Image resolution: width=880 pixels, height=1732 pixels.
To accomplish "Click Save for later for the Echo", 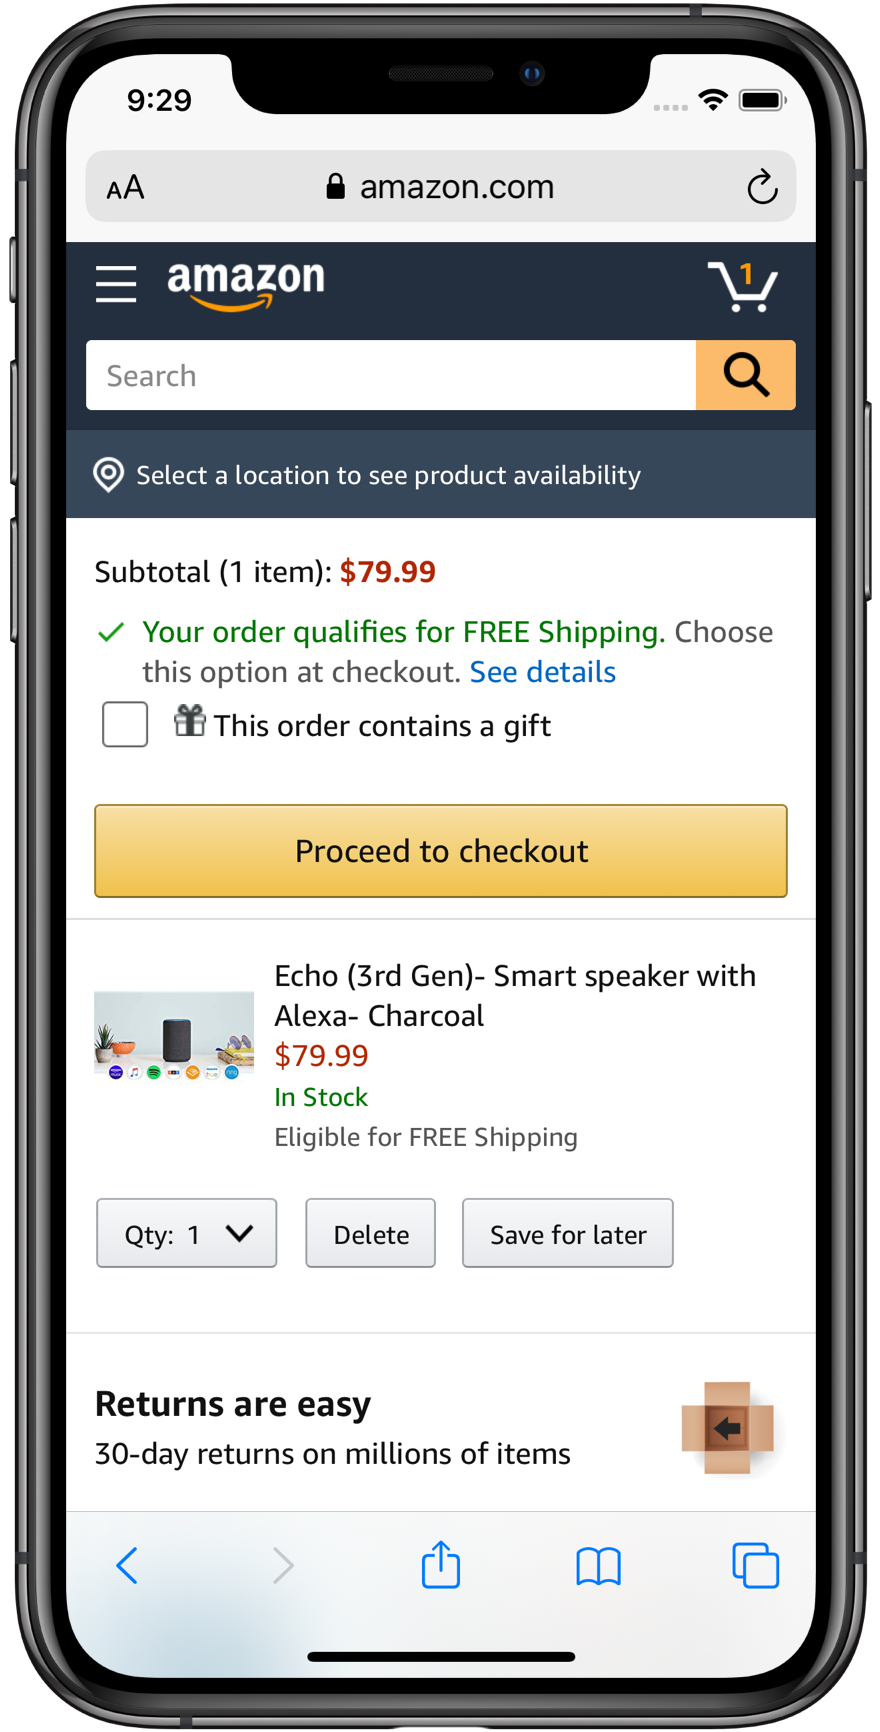I will tap(567, 1233).
